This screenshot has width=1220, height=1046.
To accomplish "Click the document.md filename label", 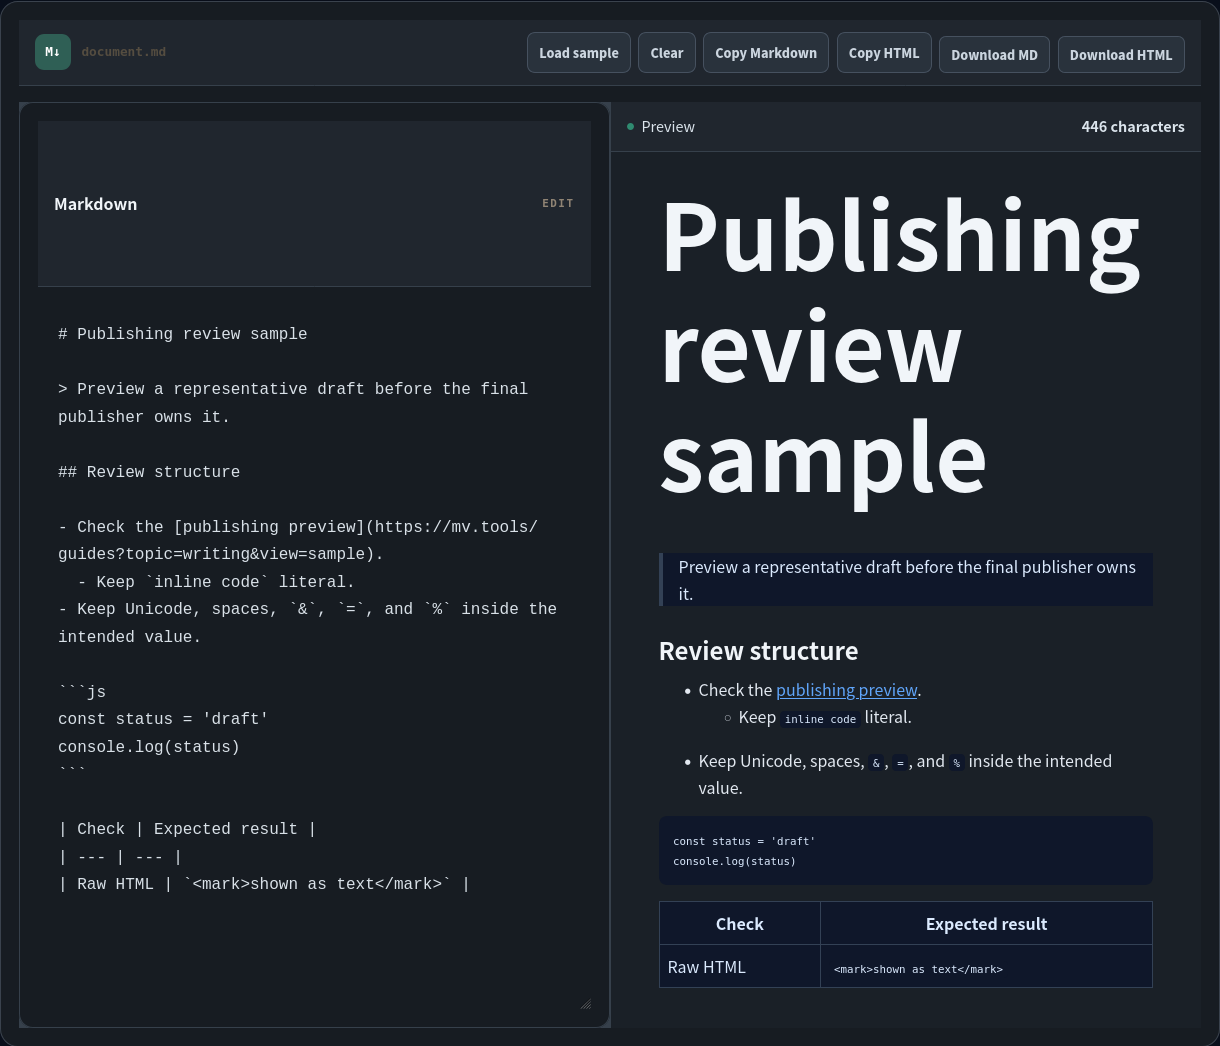I will tap(124, 52).
